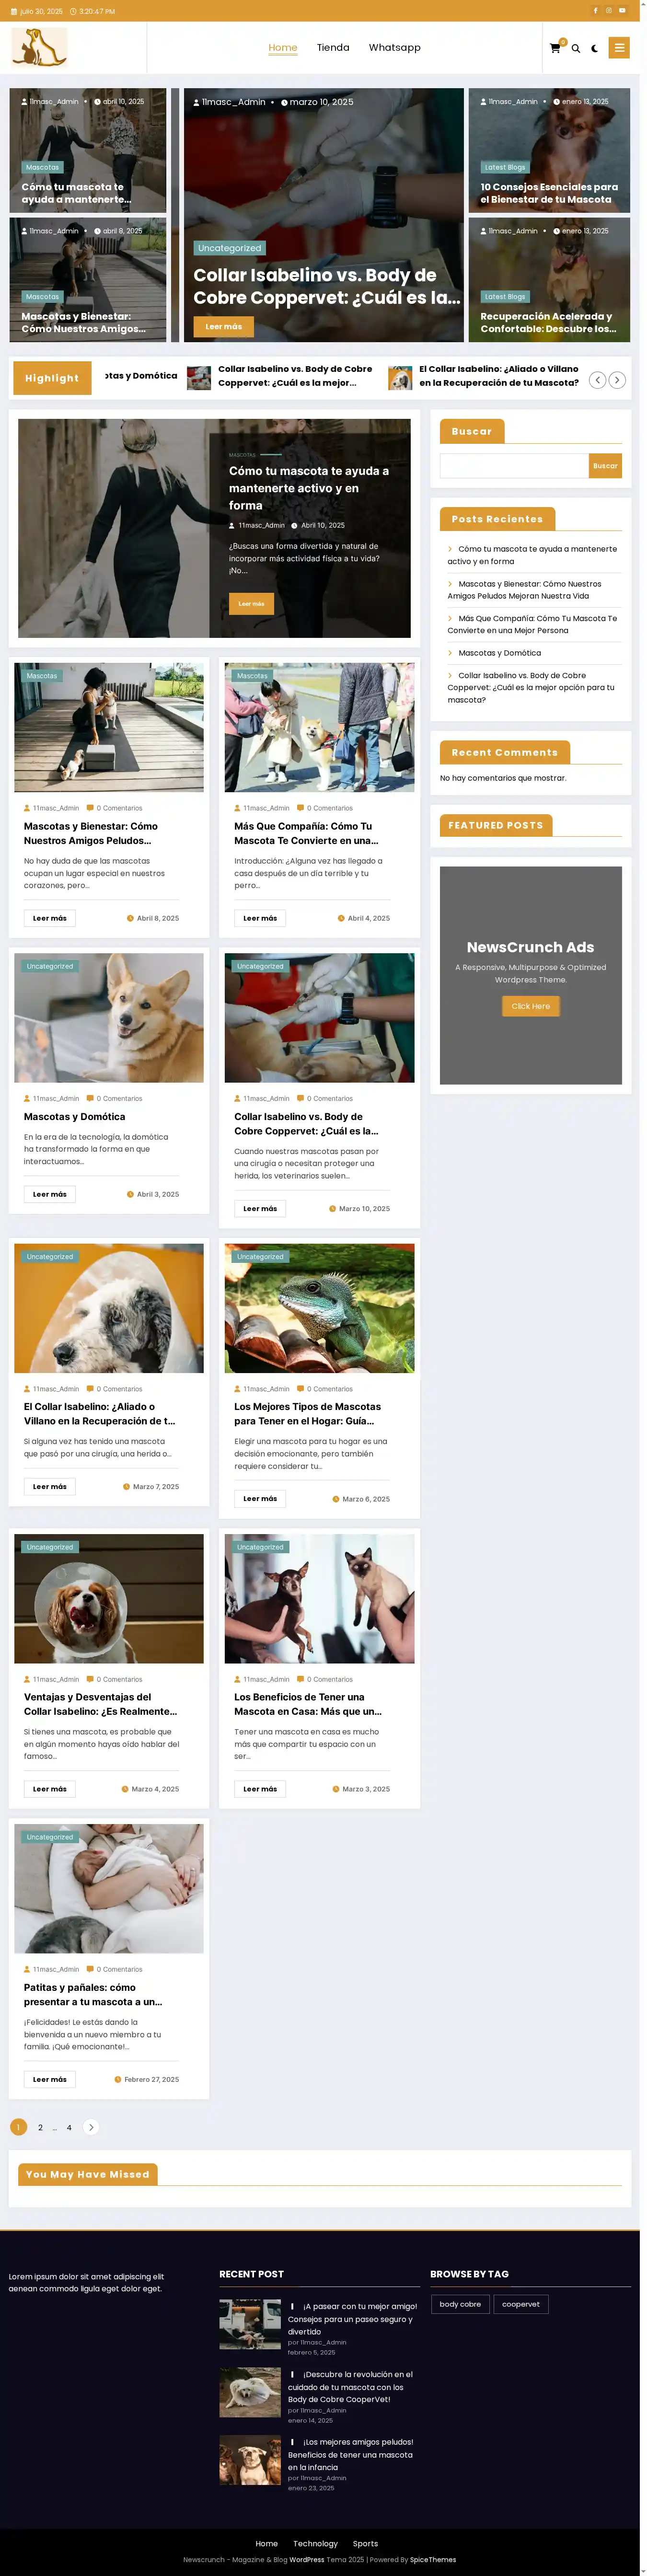647x2576 pixels.
Task: Open the Tienda menu item
Action: [x=333, y=47]
